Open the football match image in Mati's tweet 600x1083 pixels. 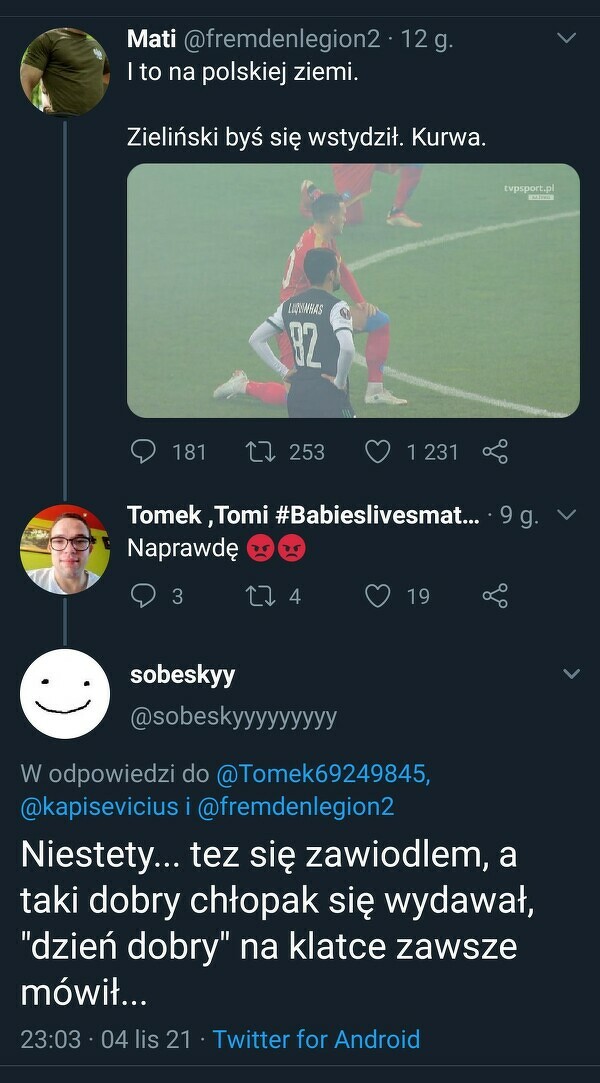click(x=353, y=290)
